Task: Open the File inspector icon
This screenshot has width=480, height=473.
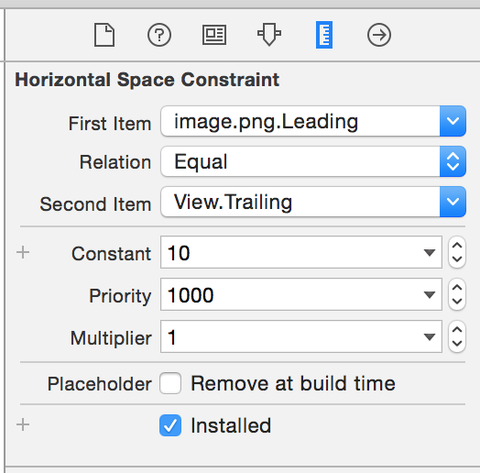Action: coord(104,35)
